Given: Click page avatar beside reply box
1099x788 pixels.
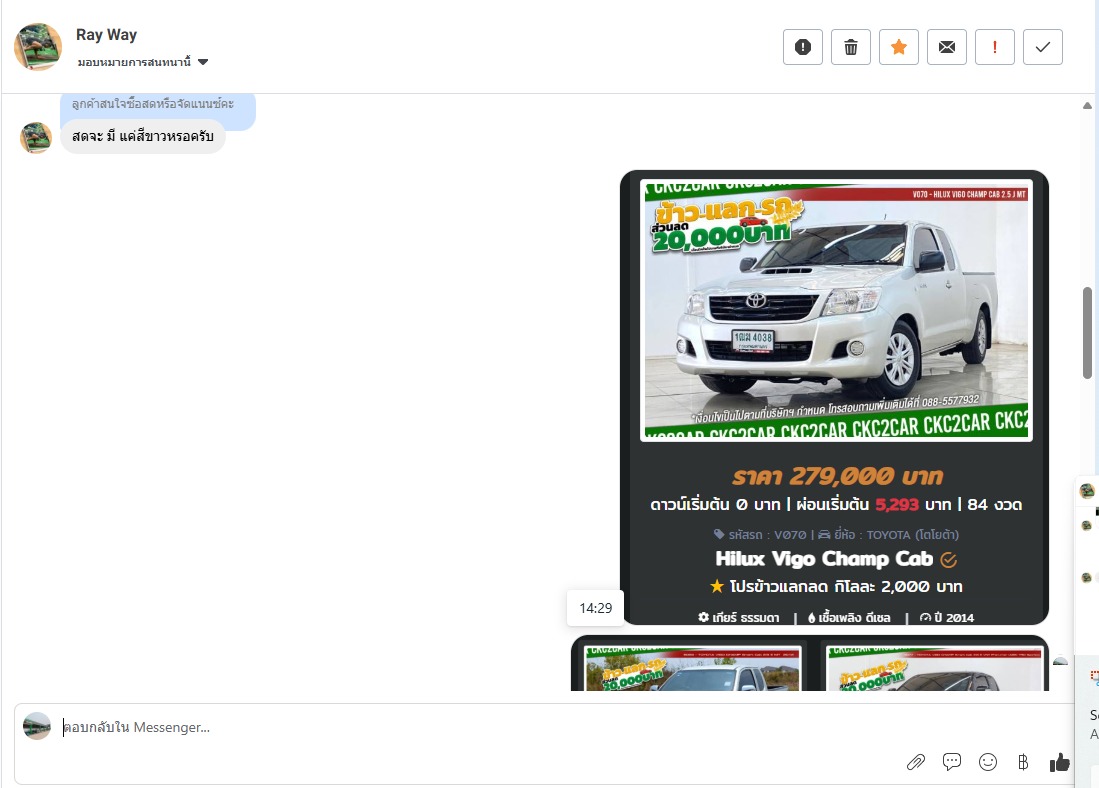Looking at the screenshot, I should pyautogui.click(x=37, y=726).
